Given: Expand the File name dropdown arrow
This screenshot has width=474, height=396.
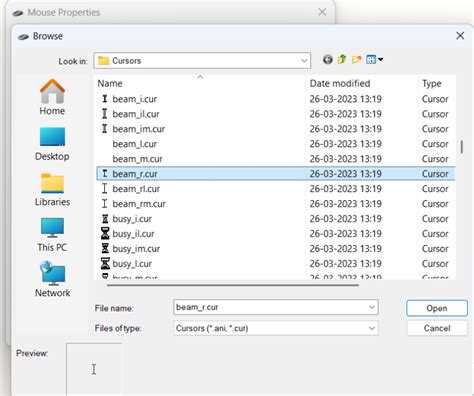Looking at the screenshot, I should point(372,307).
